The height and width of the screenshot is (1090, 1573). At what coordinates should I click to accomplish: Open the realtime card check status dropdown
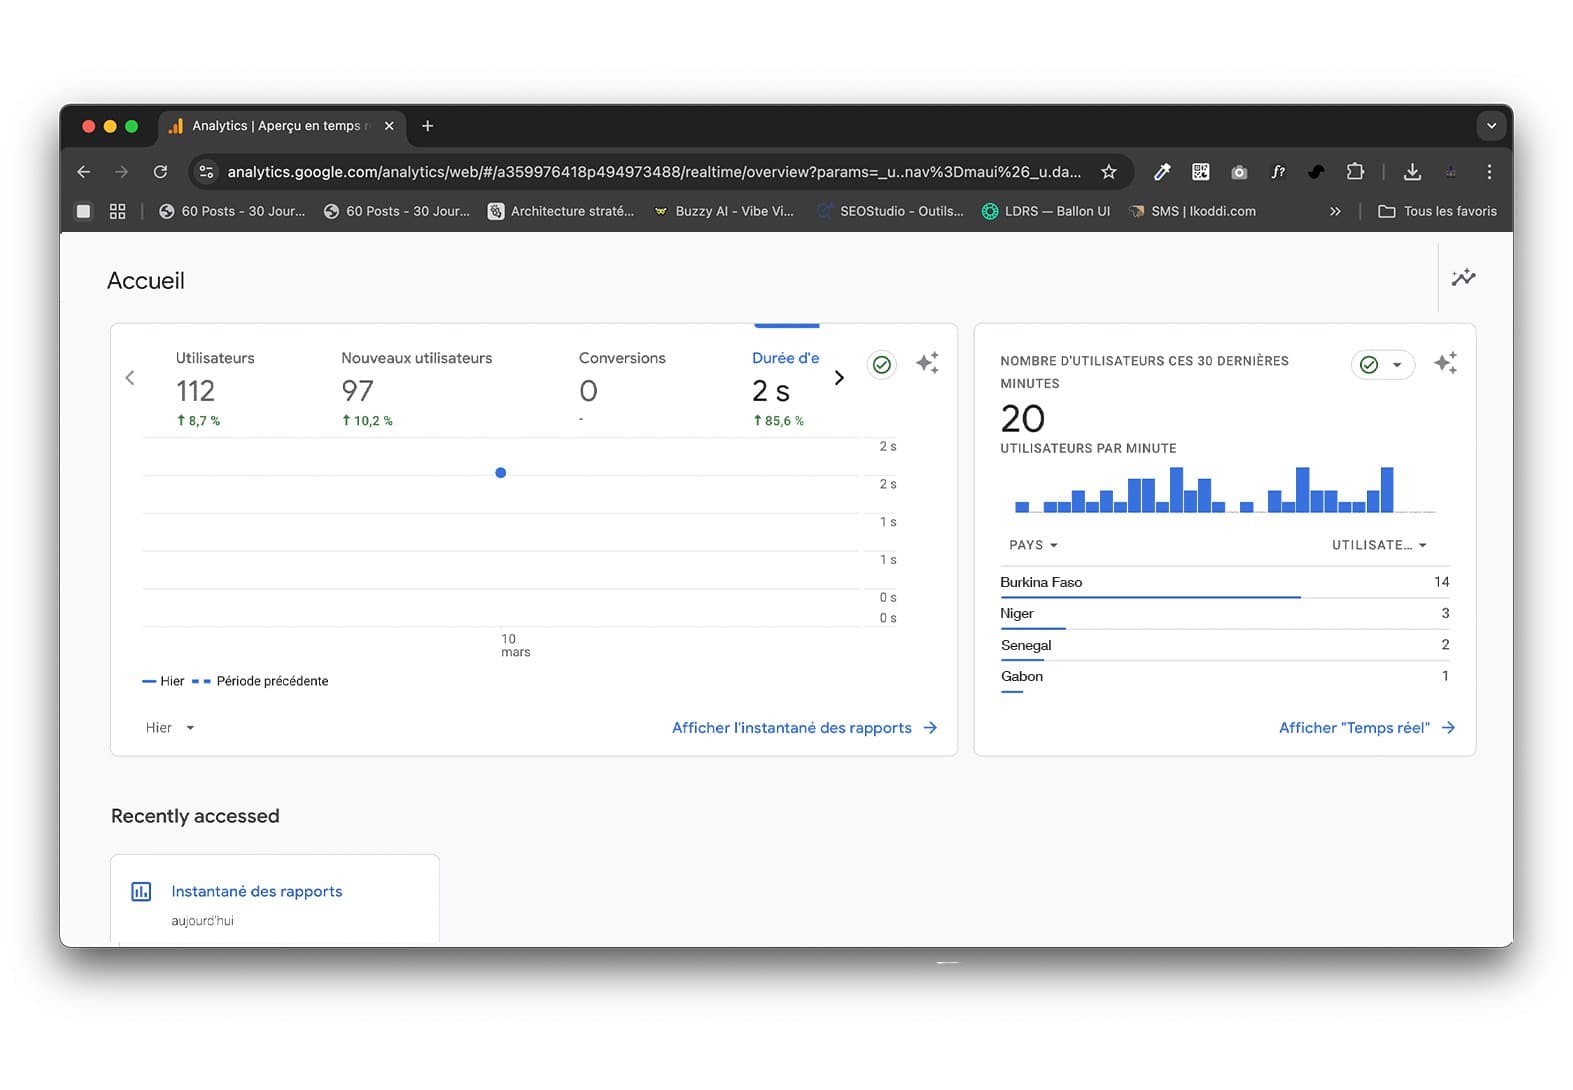pos(1383,365)
